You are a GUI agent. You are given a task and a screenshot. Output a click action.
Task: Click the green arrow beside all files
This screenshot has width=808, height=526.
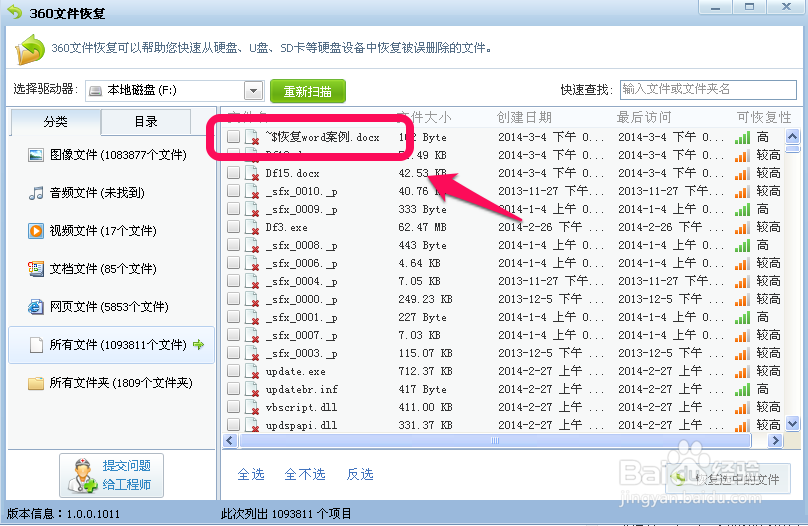[198, 345]
